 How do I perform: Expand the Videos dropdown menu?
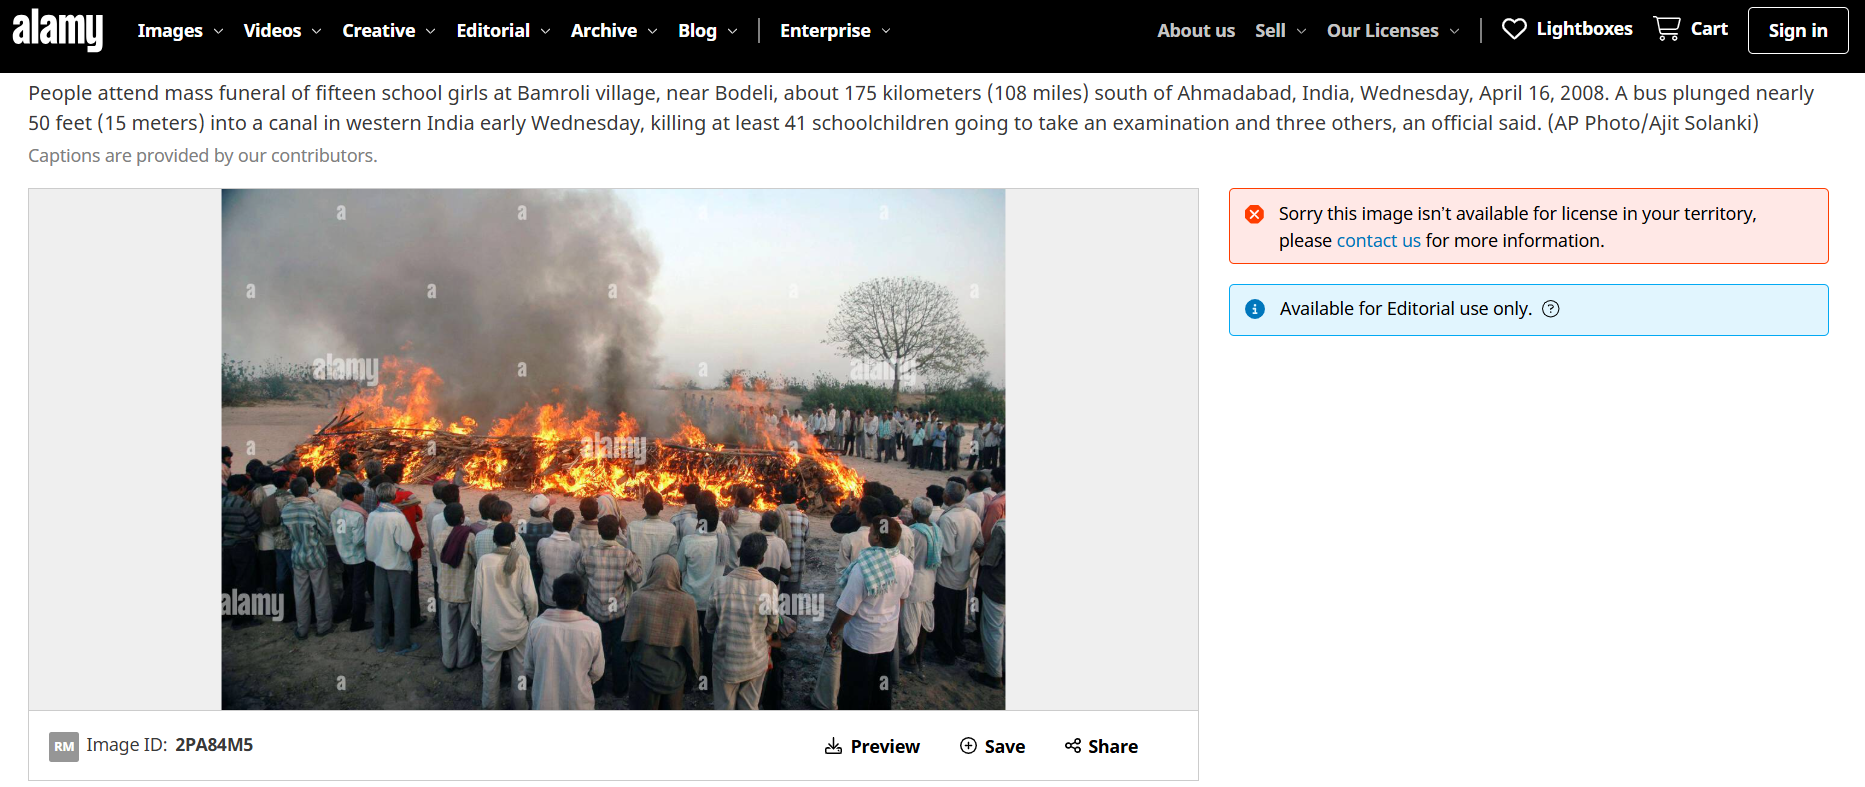pyautogui.click(x=282, y=31)
